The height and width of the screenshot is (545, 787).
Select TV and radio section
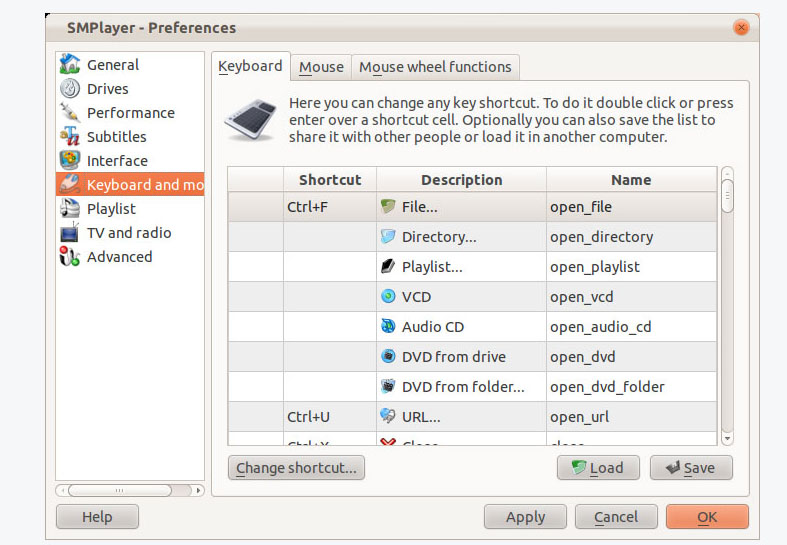pyautogui.click(x=129, y=233)
